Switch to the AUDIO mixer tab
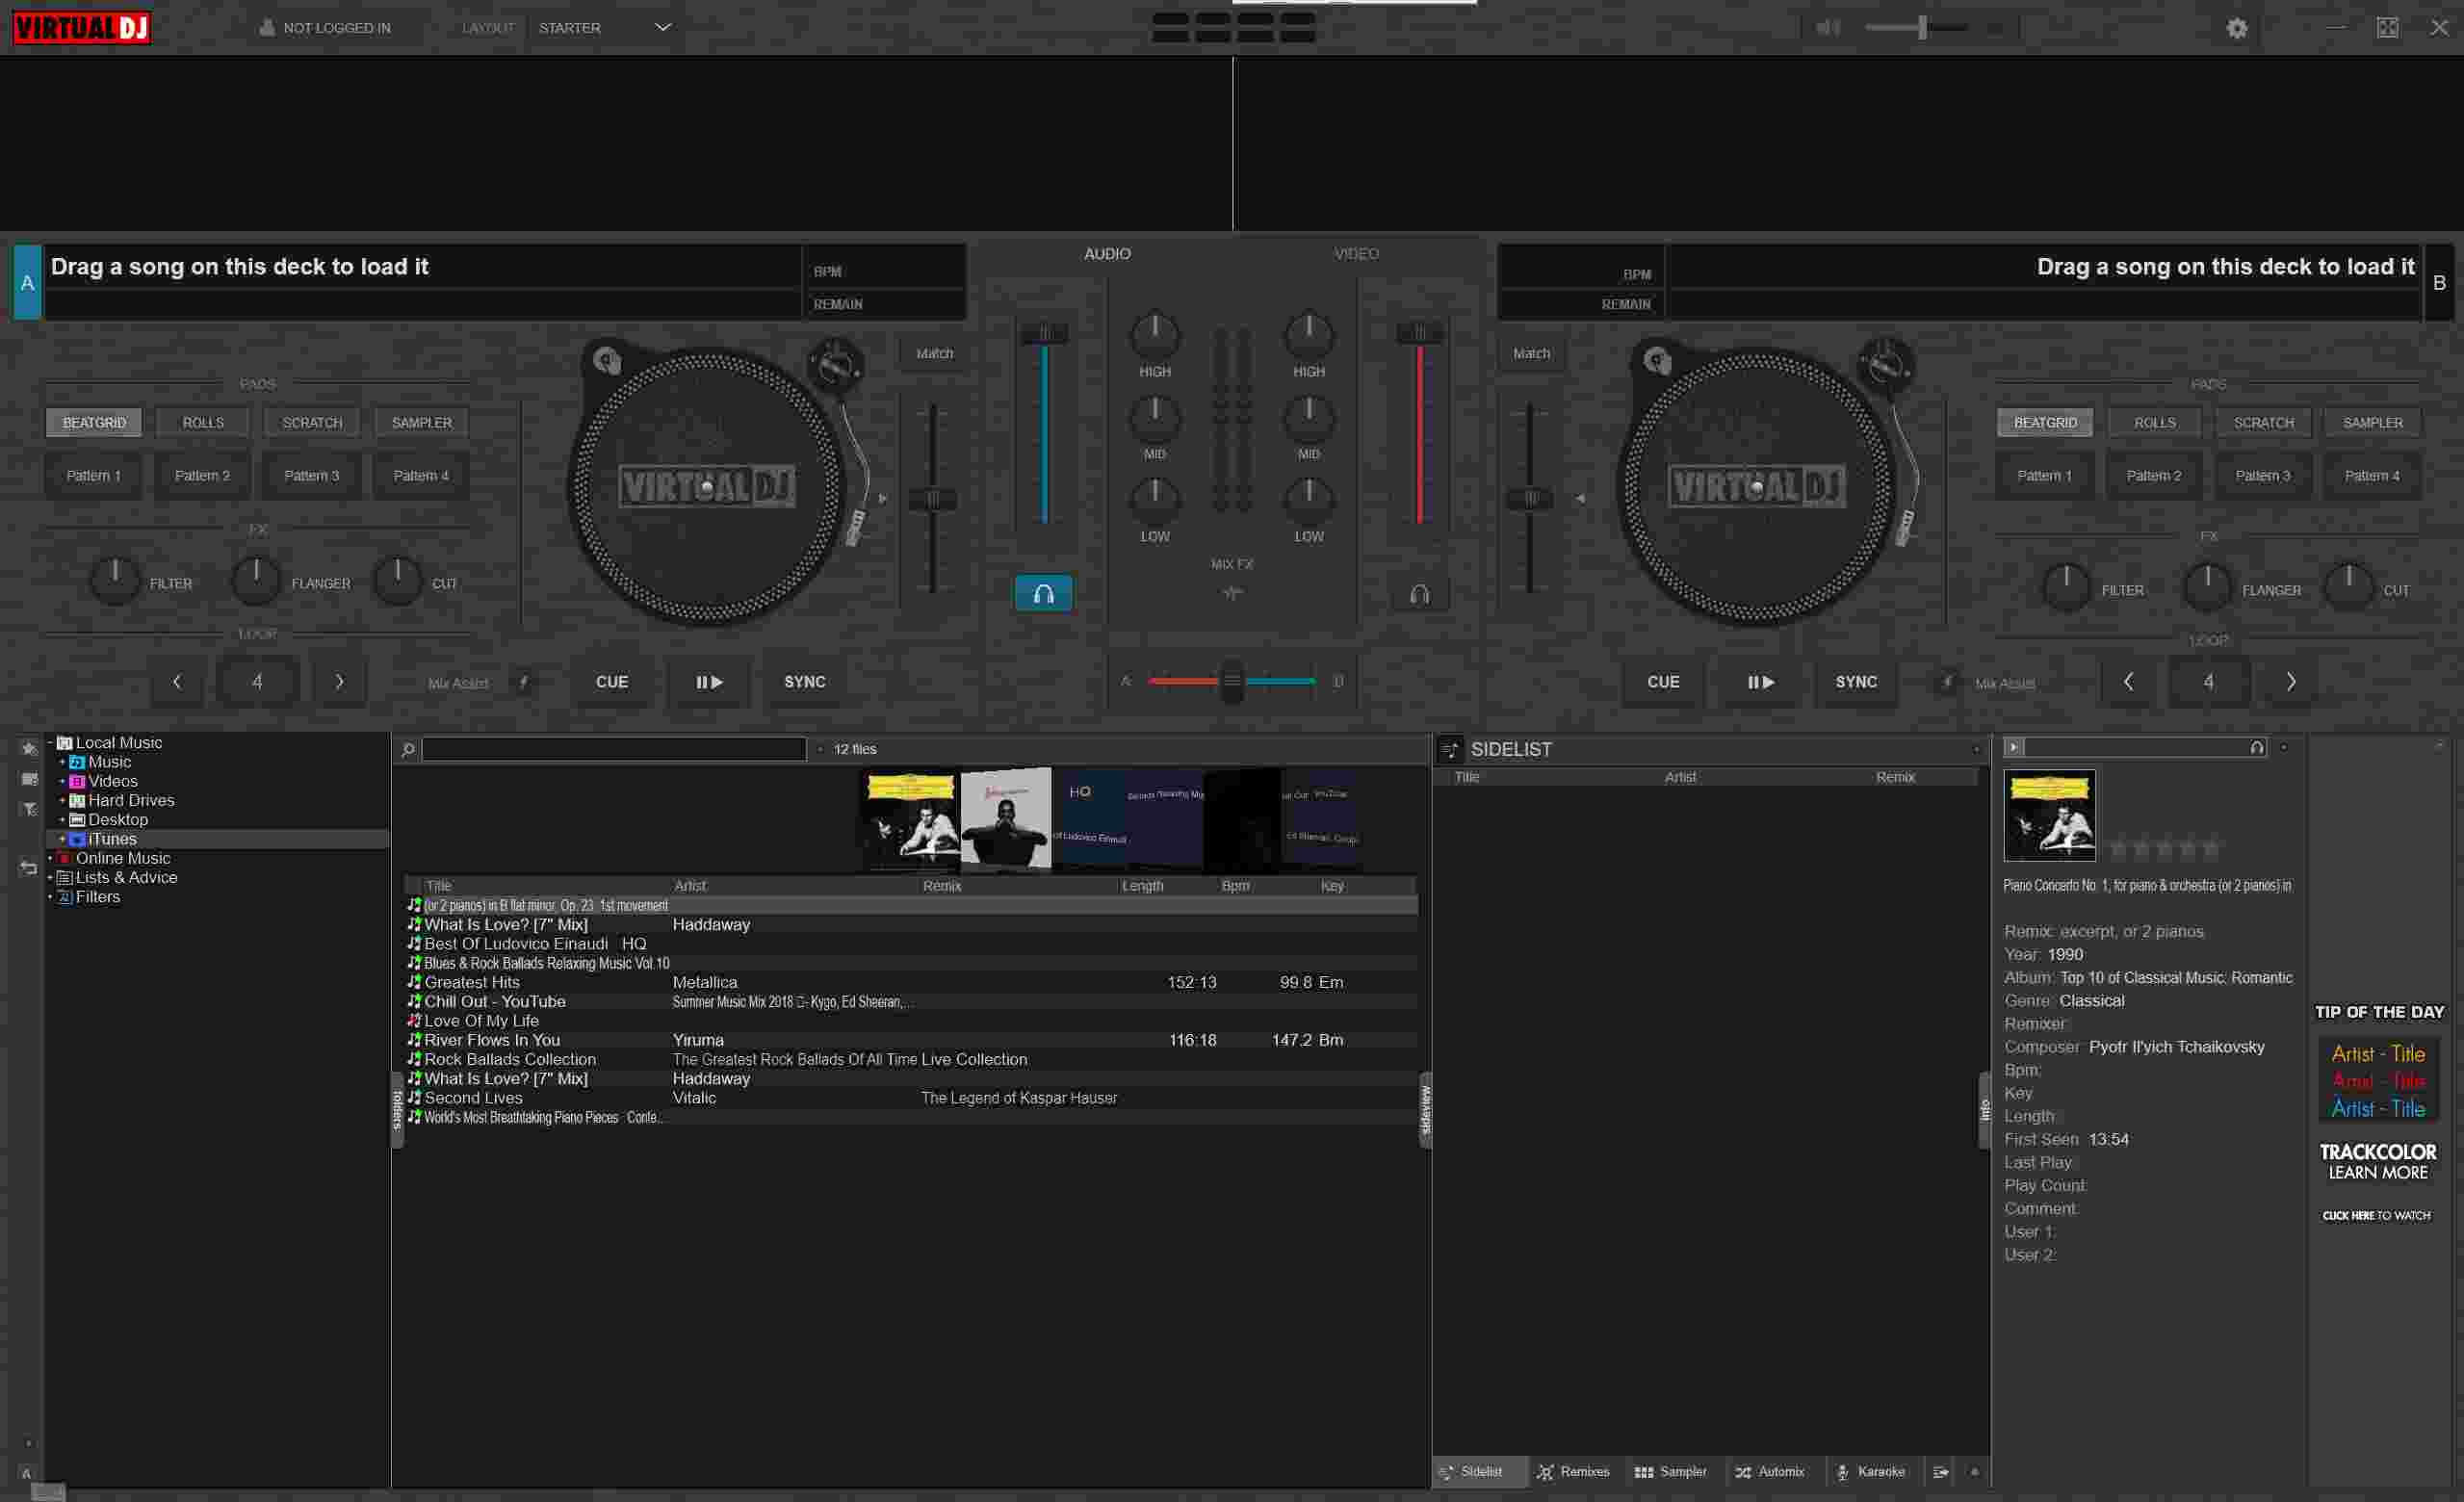Viewport: 2464px width, 1502px height. pyautogui.click(x=1107, y=254)
